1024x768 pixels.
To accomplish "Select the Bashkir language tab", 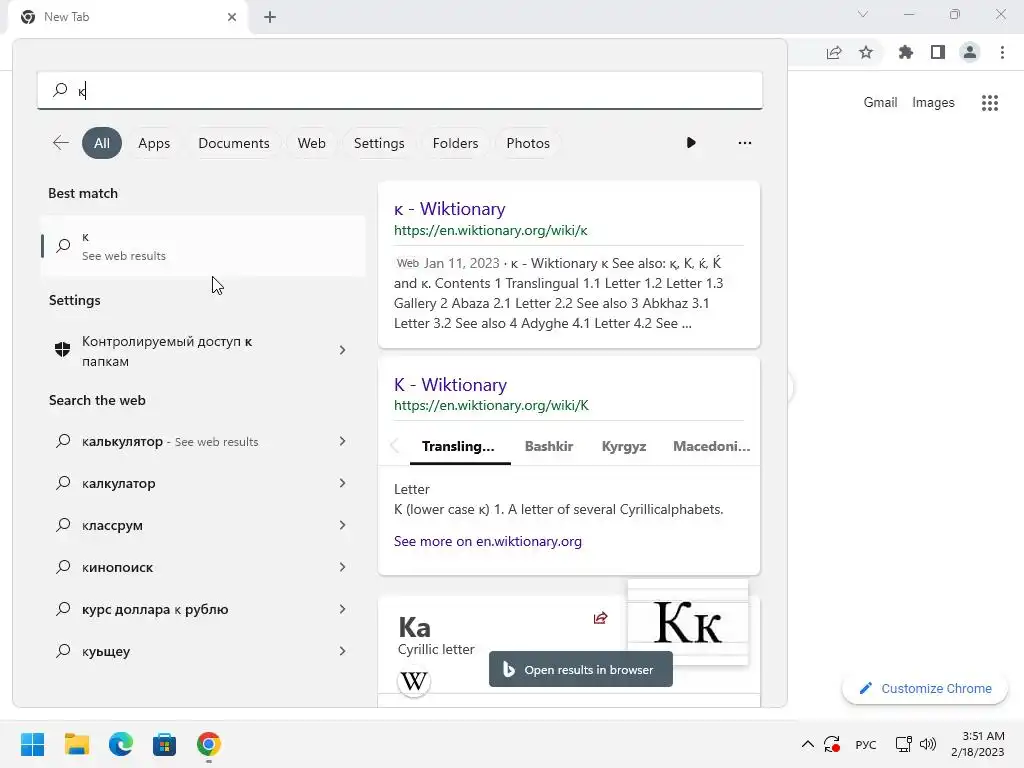I will 549,447.
